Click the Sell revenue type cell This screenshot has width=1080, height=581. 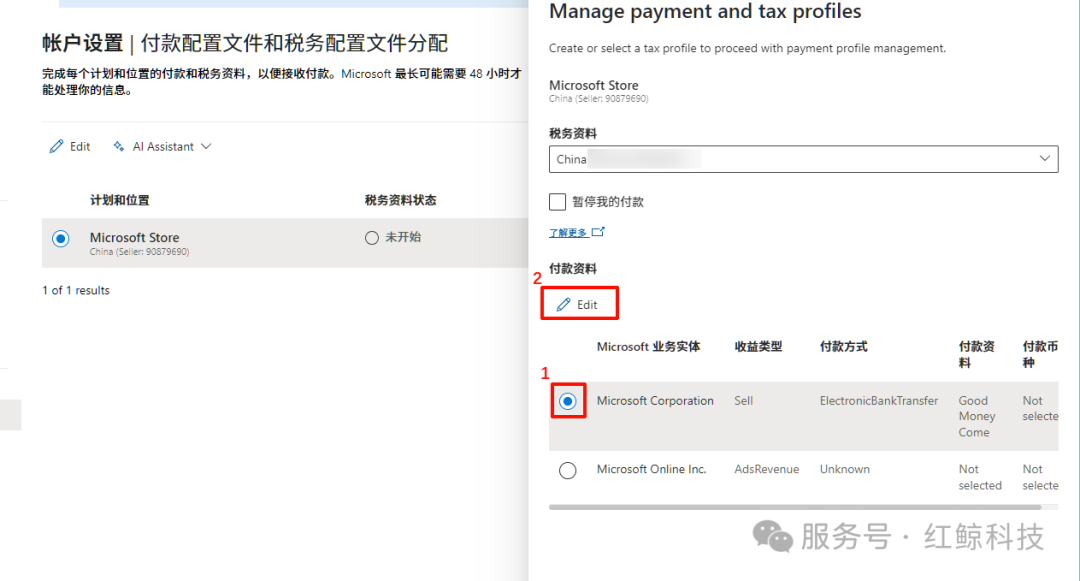[743, 401]
